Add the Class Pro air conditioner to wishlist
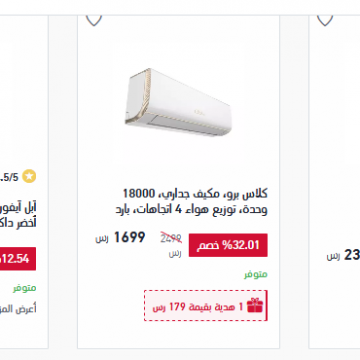Image resolution: width=360 pixels, height=360 pixels. pyautogui.click(x=94, y=20)
